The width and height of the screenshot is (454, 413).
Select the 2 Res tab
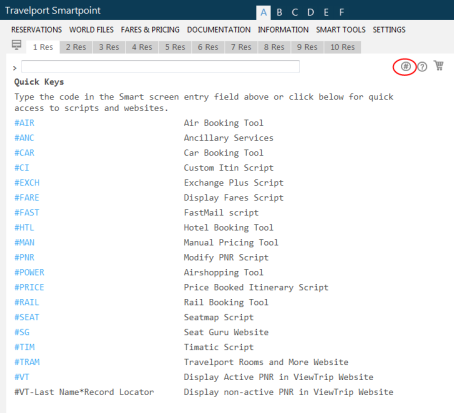click(76, 47)
